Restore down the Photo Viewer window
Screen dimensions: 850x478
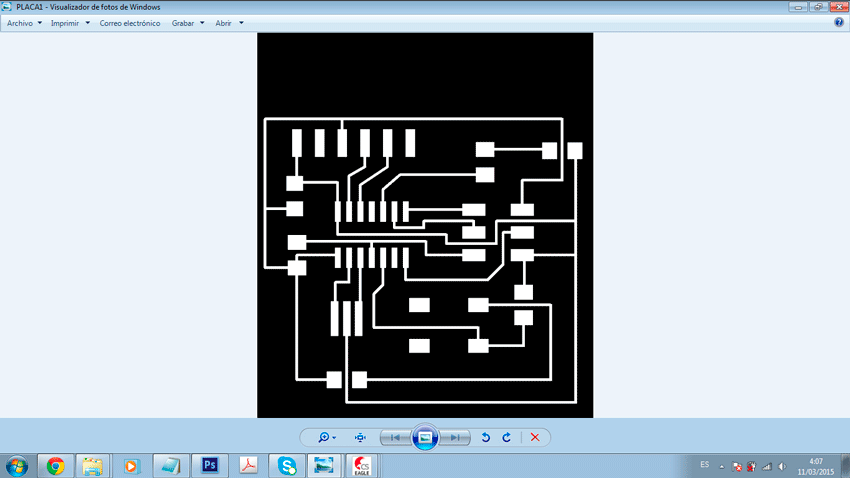(818, 7)
